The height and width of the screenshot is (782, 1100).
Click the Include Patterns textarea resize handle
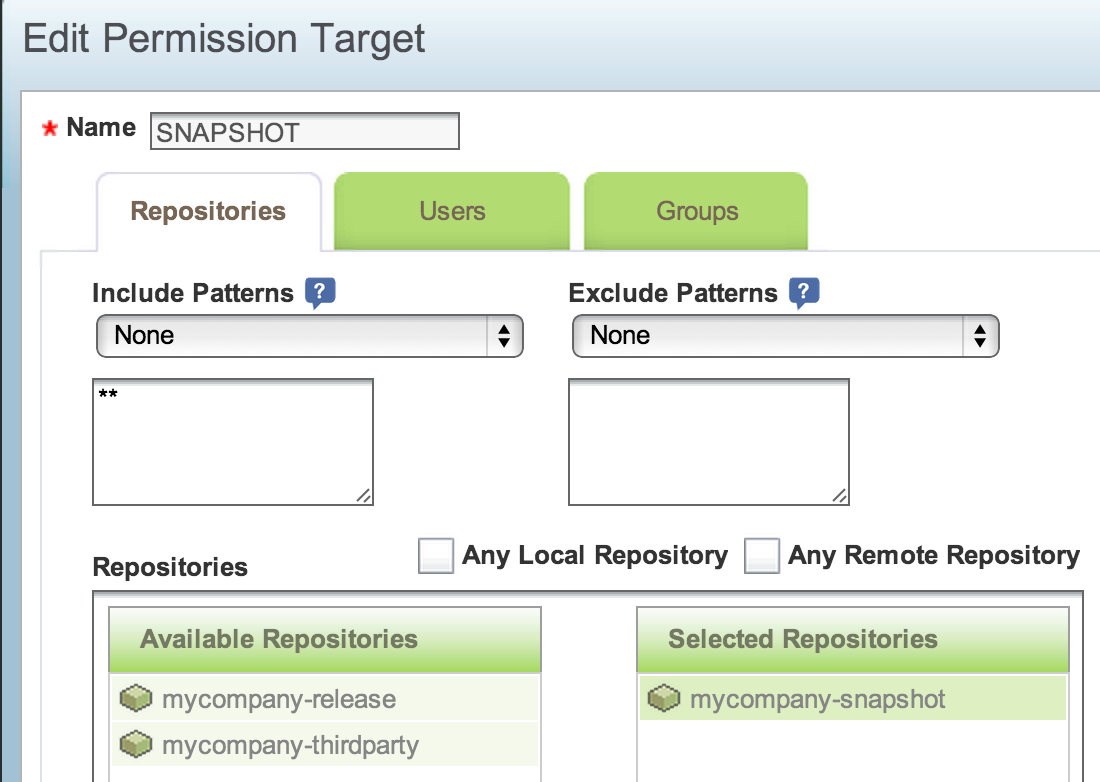(362, 494)
